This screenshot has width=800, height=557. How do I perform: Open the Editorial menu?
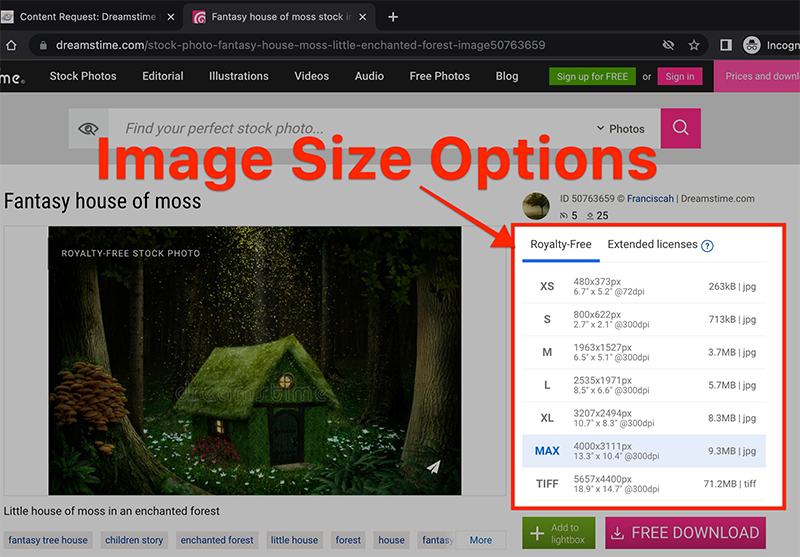[163, 76]
